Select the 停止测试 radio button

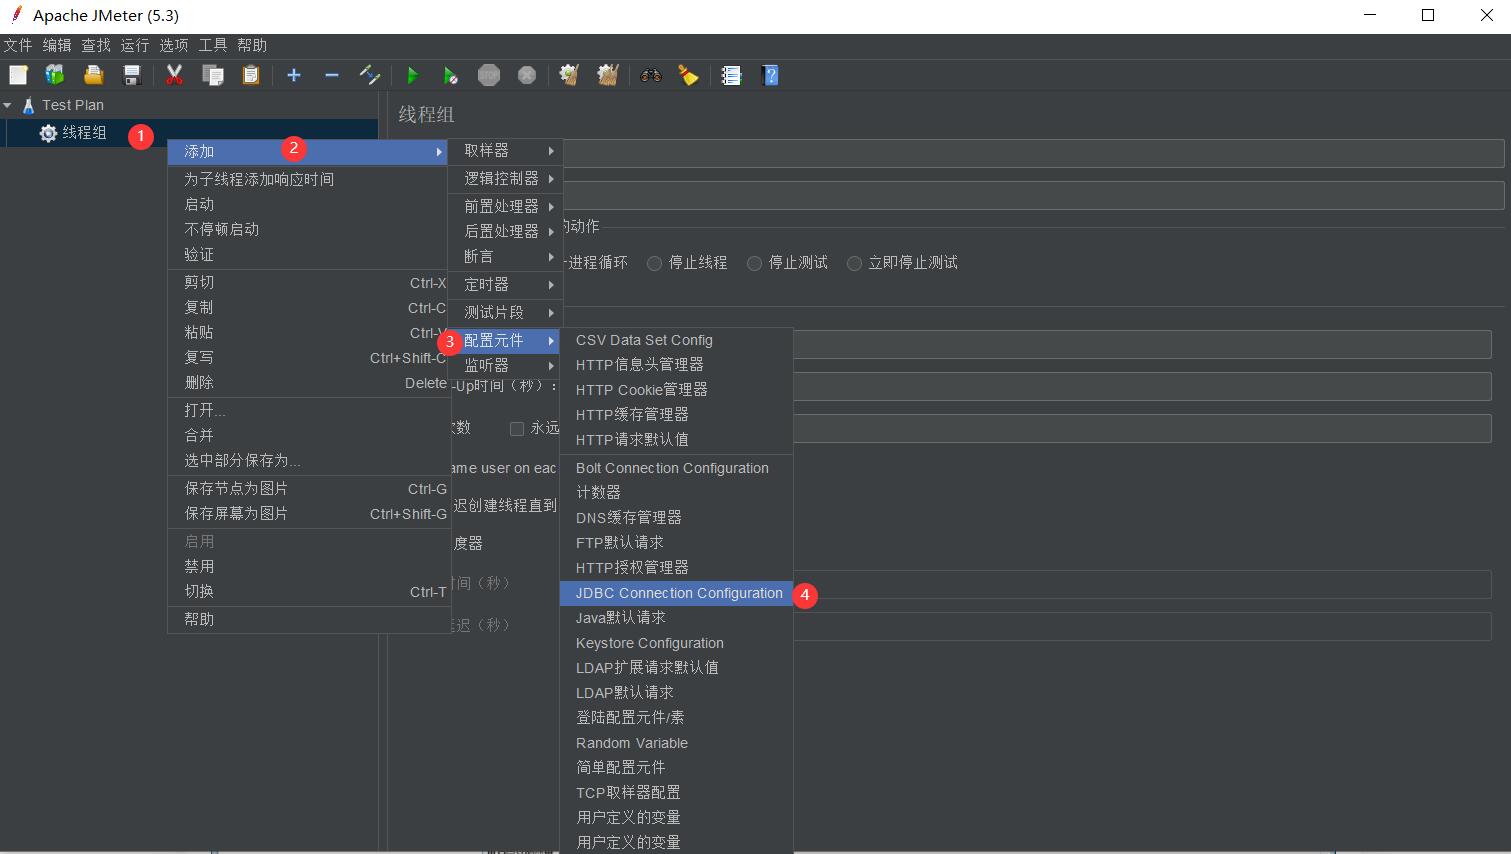[754, 263]
